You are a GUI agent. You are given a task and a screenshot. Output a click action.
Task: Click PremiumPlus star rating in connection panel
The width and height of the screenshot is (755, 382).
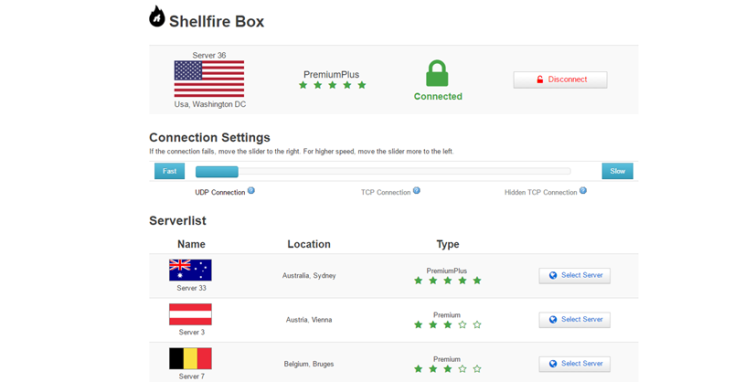(332, 85)
